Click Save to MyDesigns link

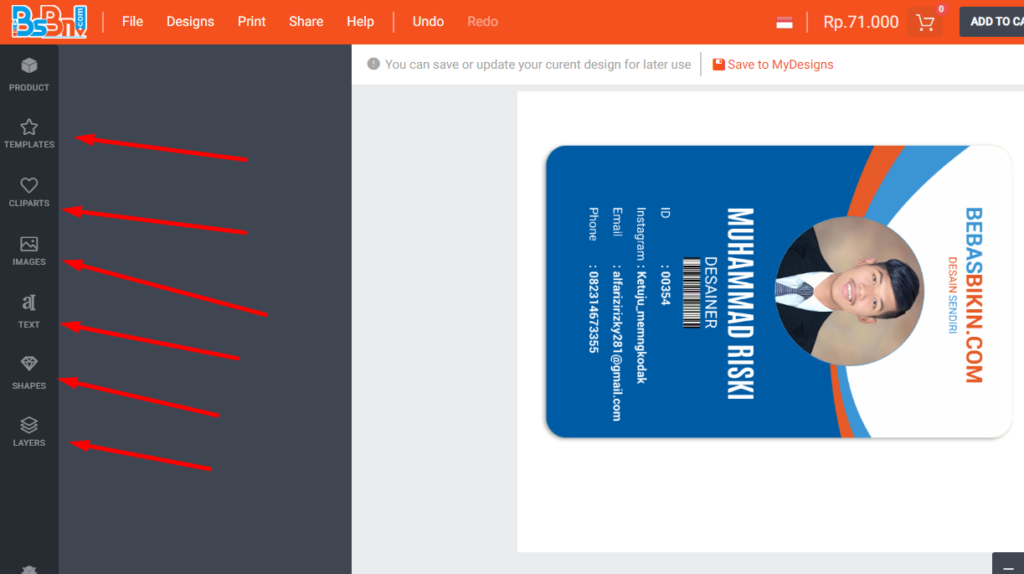pos(773,65)
